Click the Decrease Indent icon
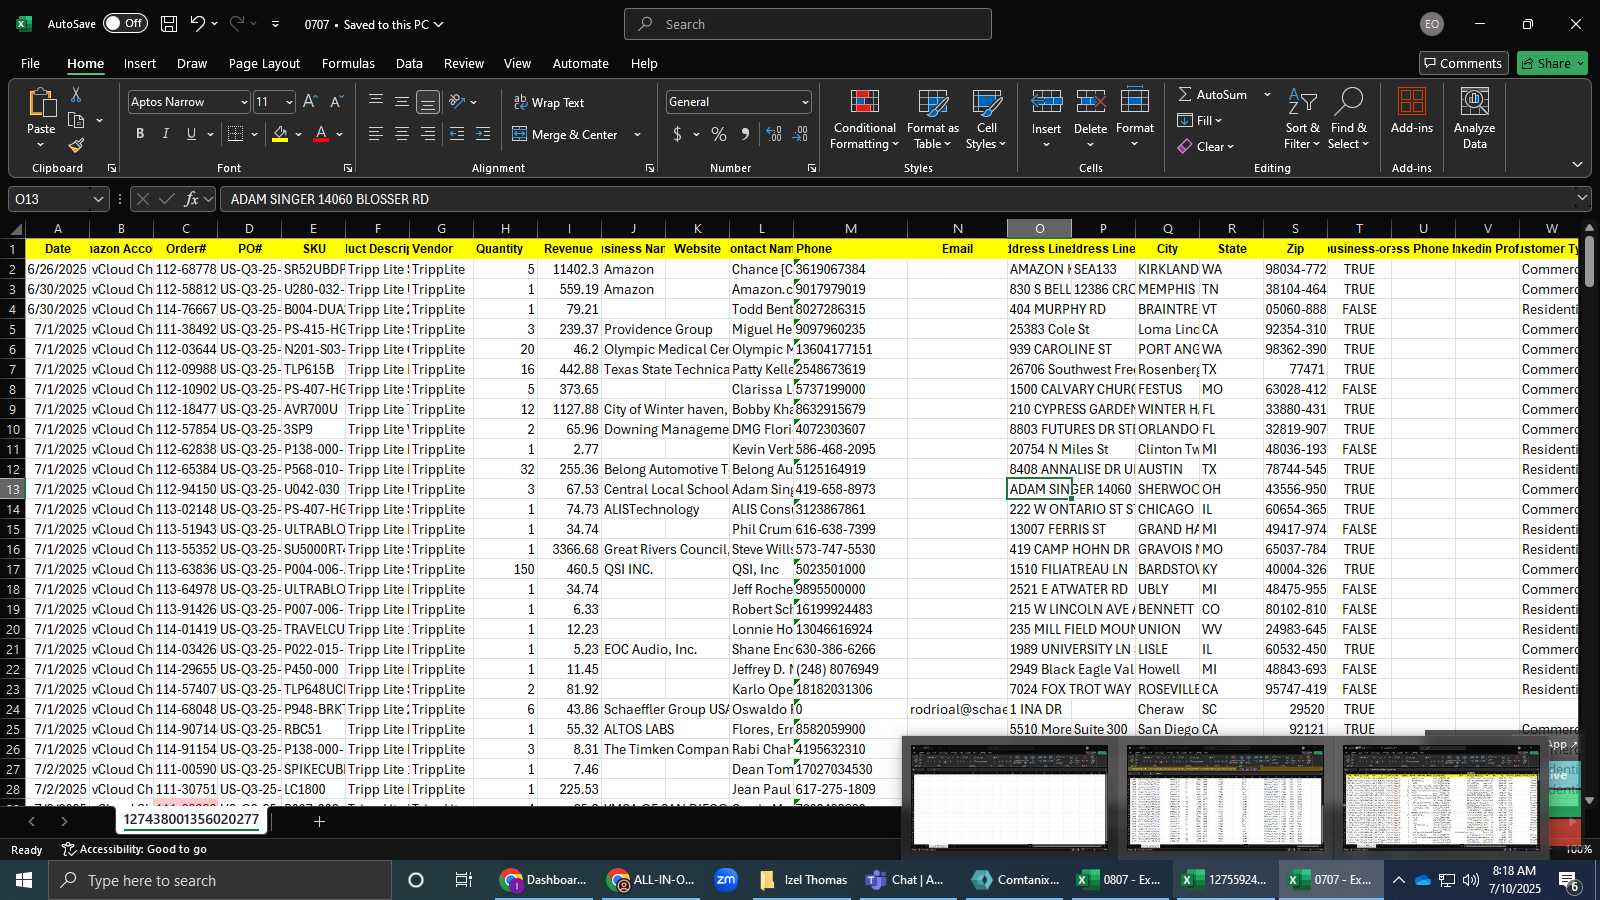1600x900 pixels. tap(457, 134)
